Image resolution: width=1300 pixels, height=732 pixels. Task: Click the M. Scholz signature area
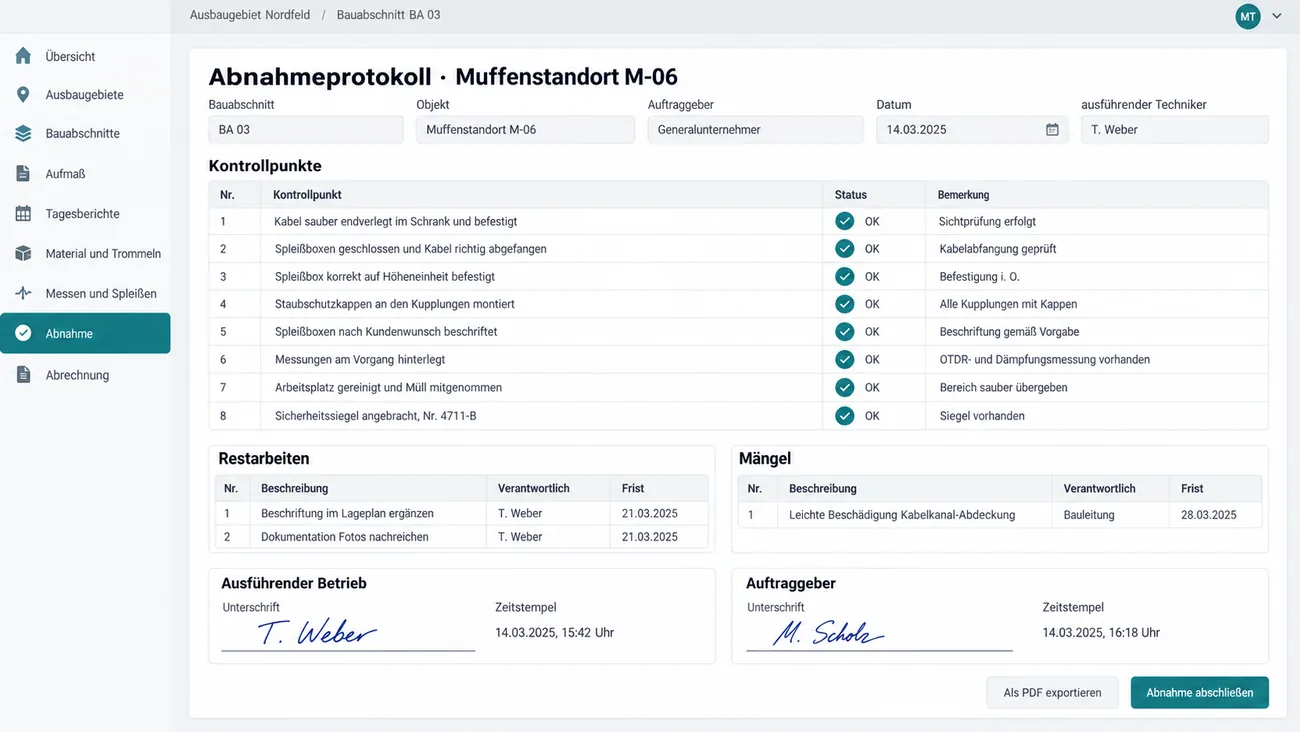click(x=879, y=633)
